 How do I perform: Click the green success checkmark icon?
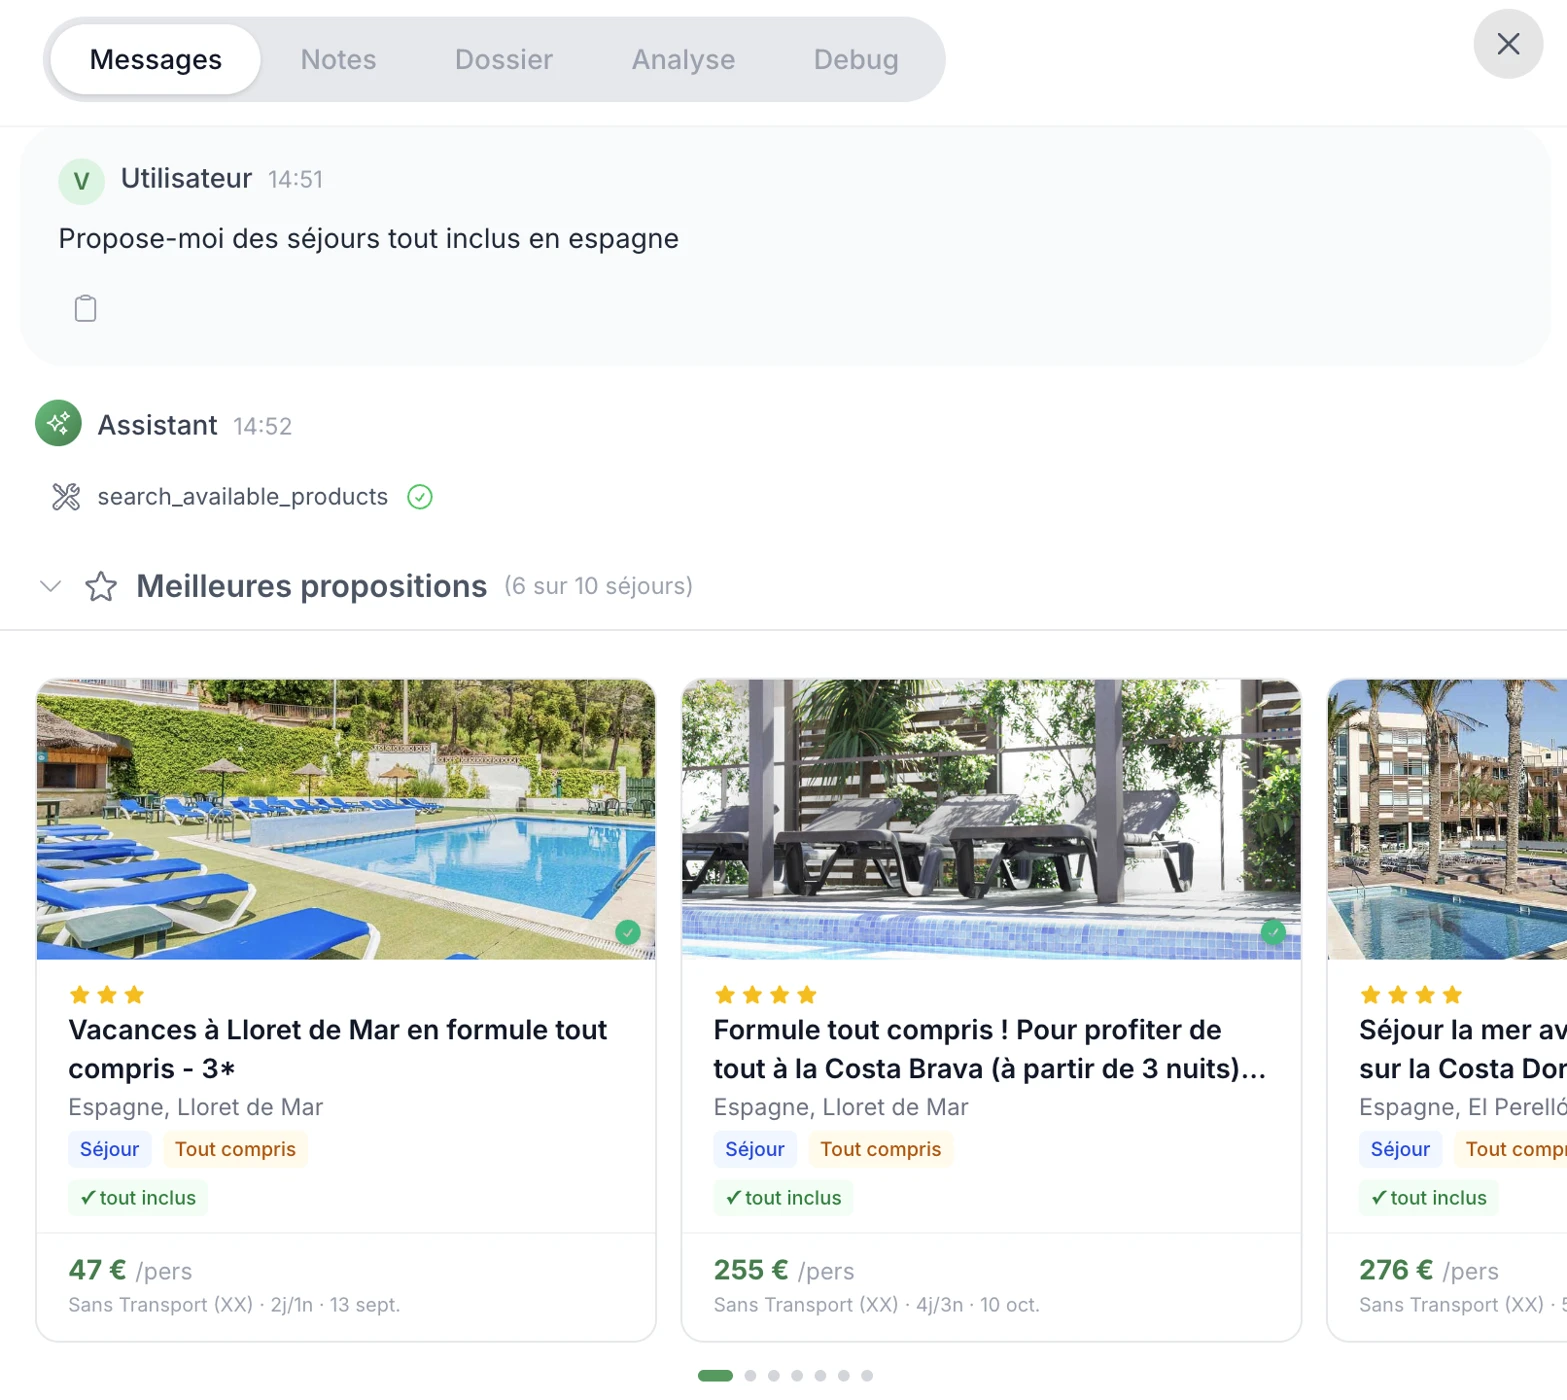click(x=420, y=497)
